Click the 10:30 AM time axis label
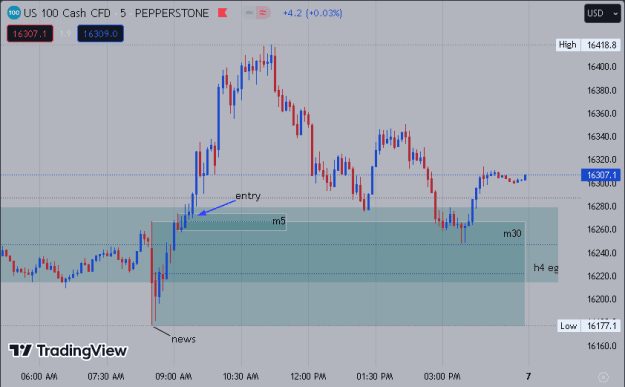The image size is (625, 387). click(241, 376)
